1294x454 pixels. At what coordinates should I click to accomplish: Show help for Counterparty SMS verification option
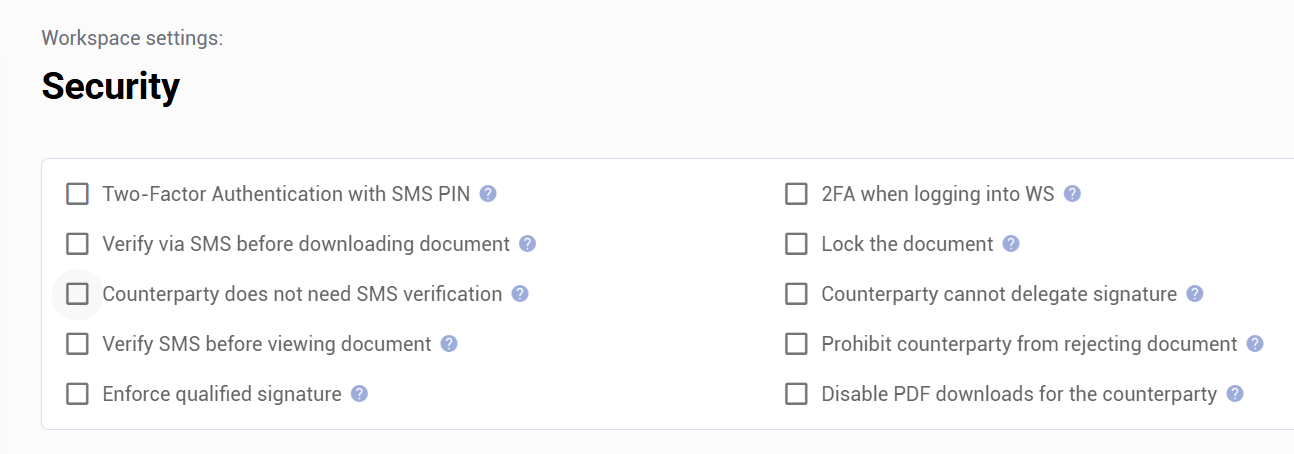click(520, 294)
